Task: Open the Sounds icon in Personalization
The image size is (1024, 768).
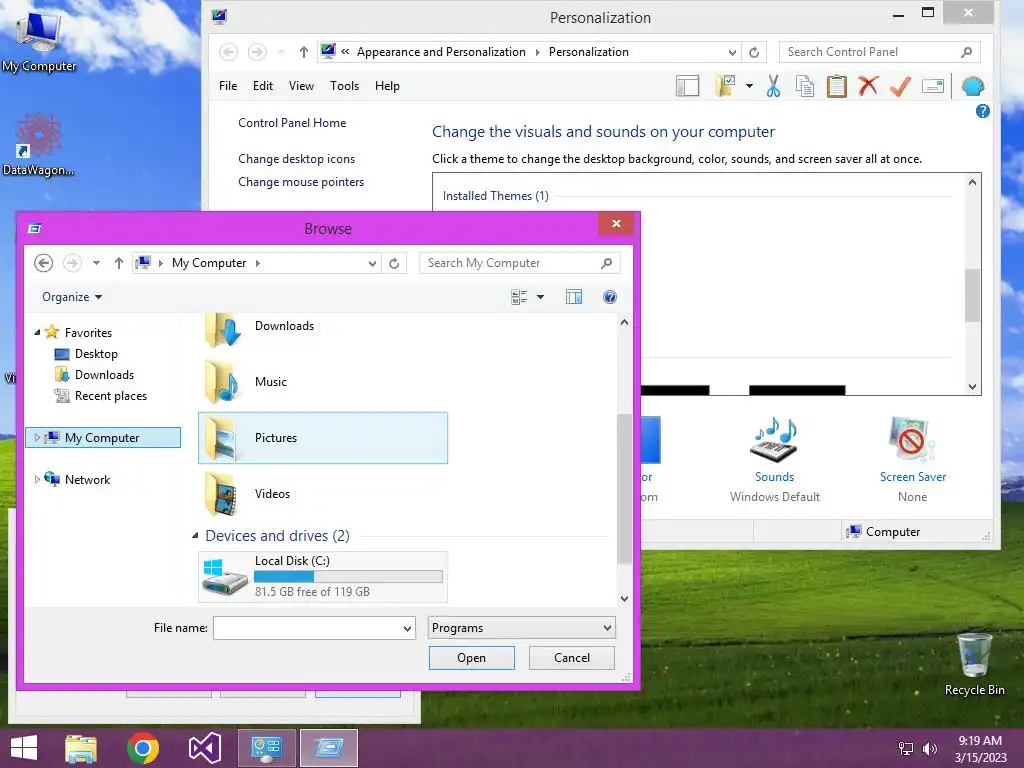Action: pyautogui.click(x=775, y=441)
